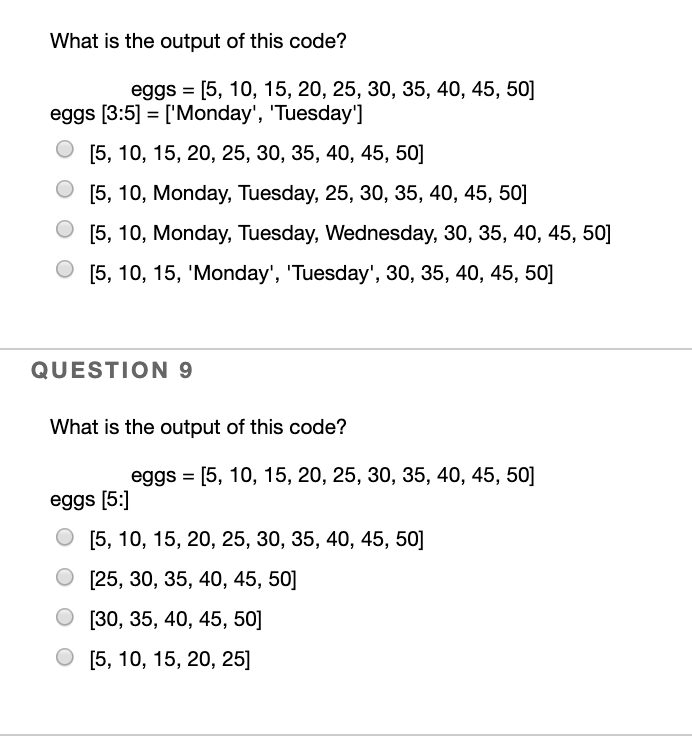Click label text '[30, 35, 40, 45, 50]'

[176, 618]
